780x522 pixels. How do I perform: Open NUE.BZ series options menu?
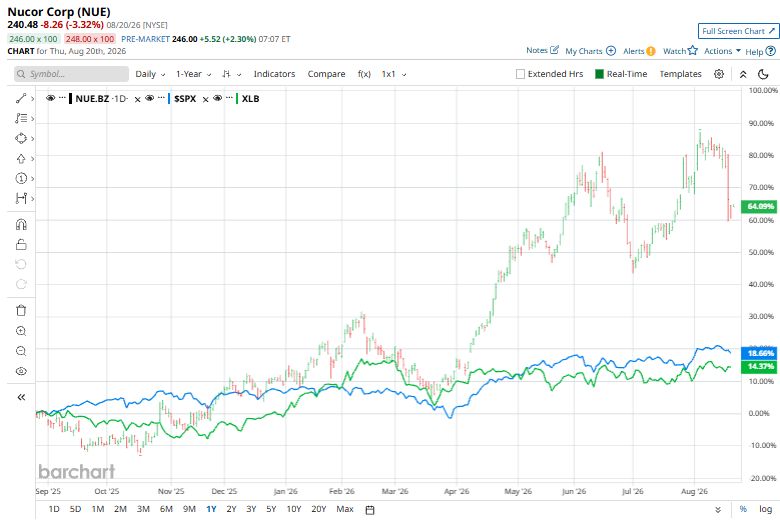[62, 98]
